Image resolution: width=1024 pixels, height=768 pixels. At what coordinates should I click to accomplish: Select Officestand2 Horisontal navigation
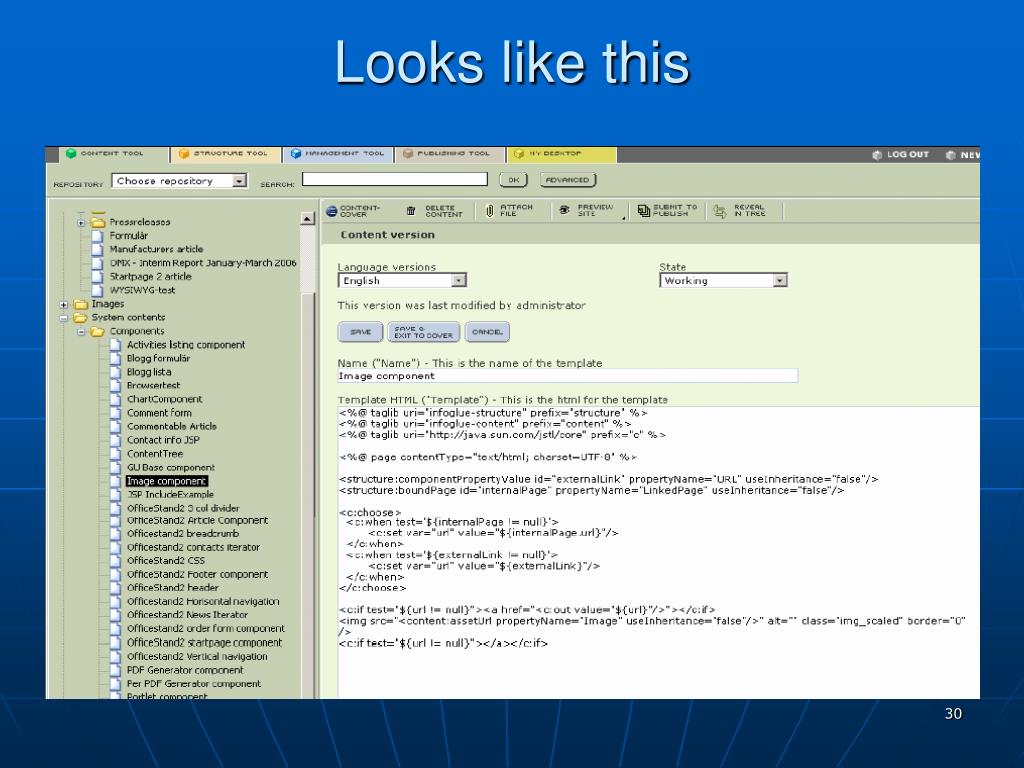(203, 602)
